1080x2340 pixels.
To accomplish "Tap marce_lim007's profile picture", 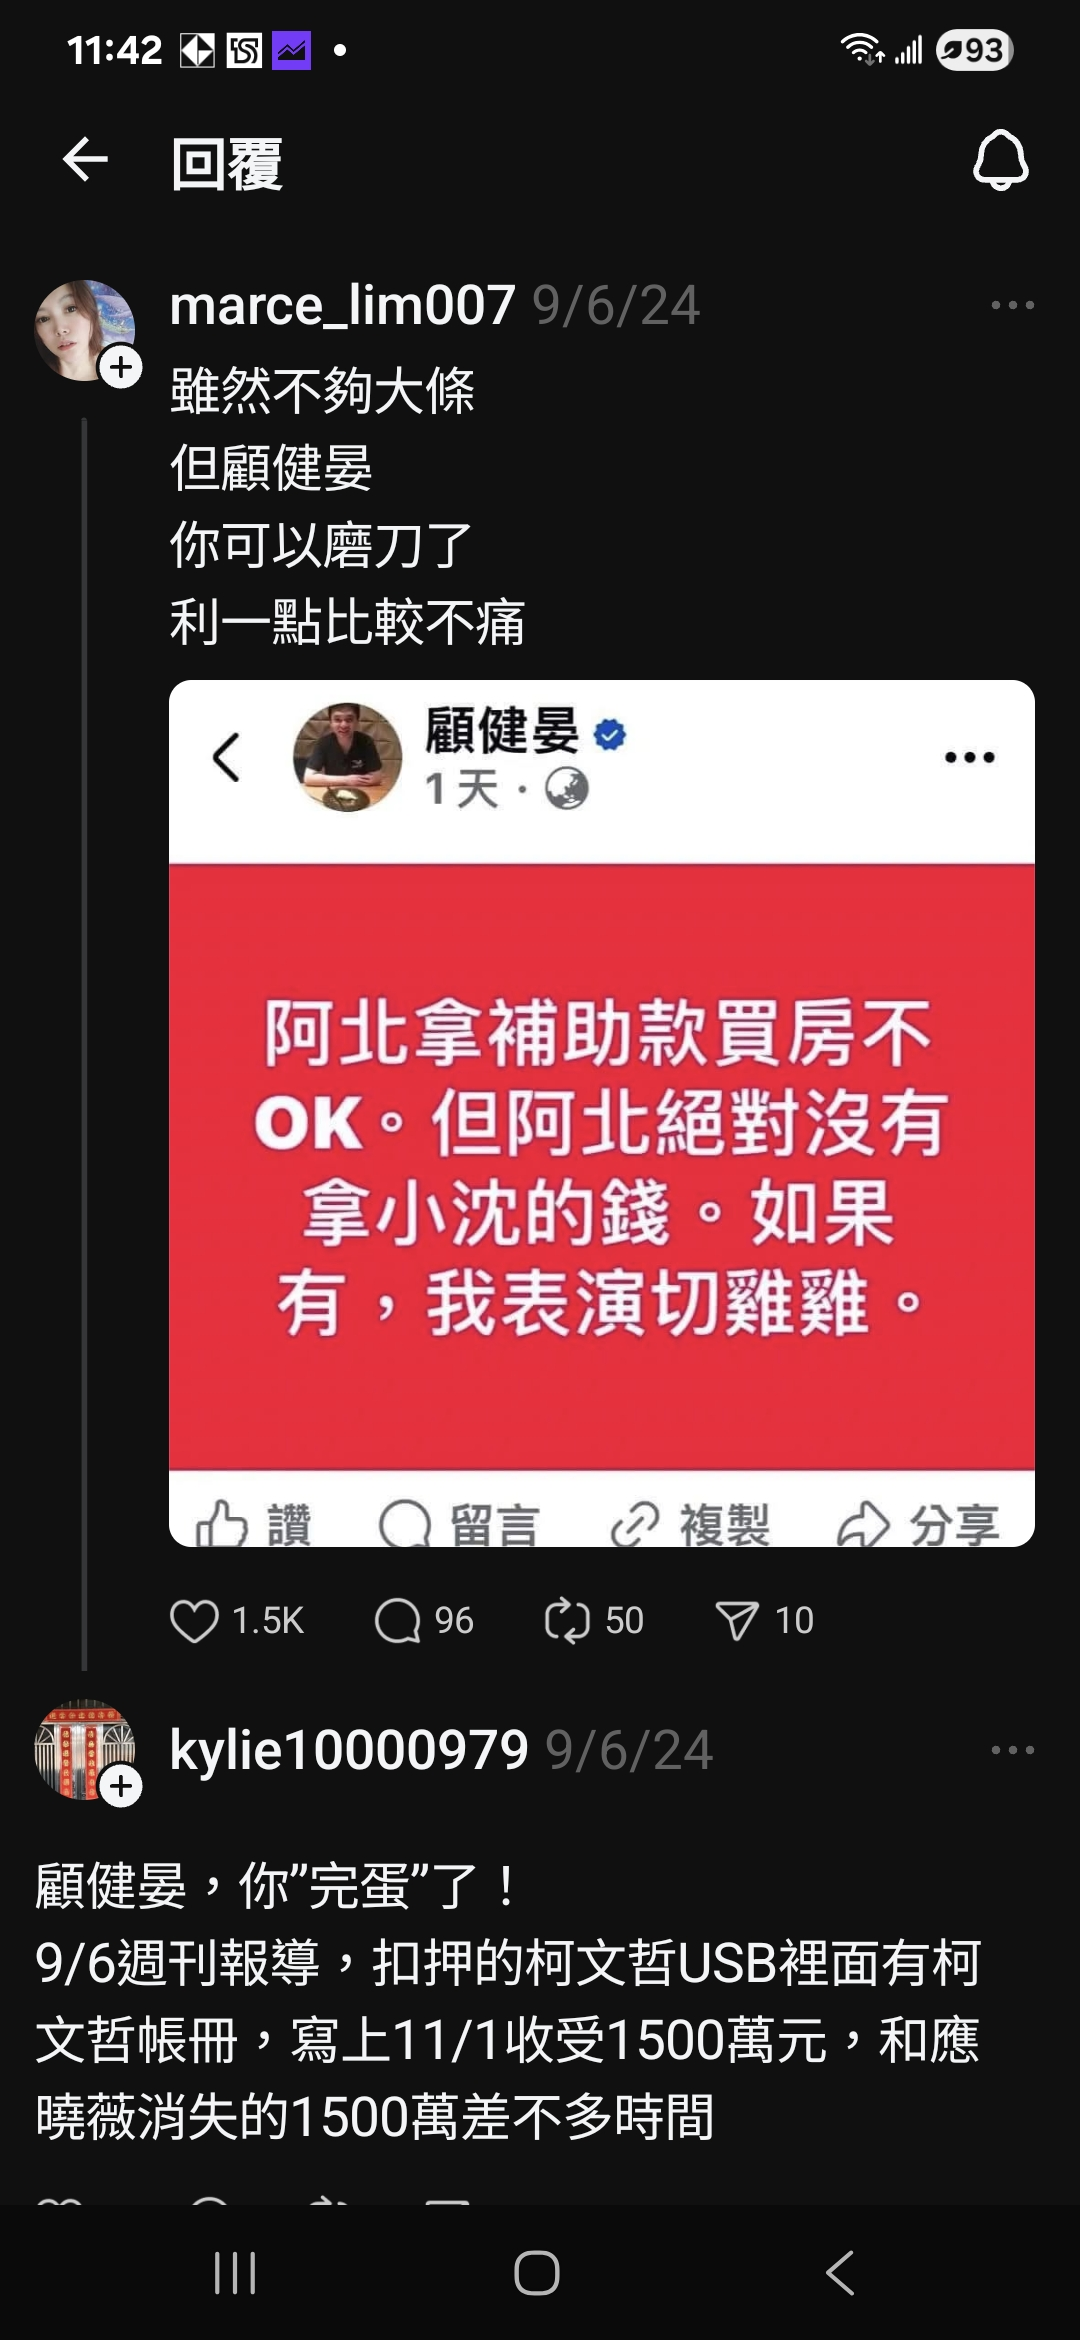I will tap(84, 330).
